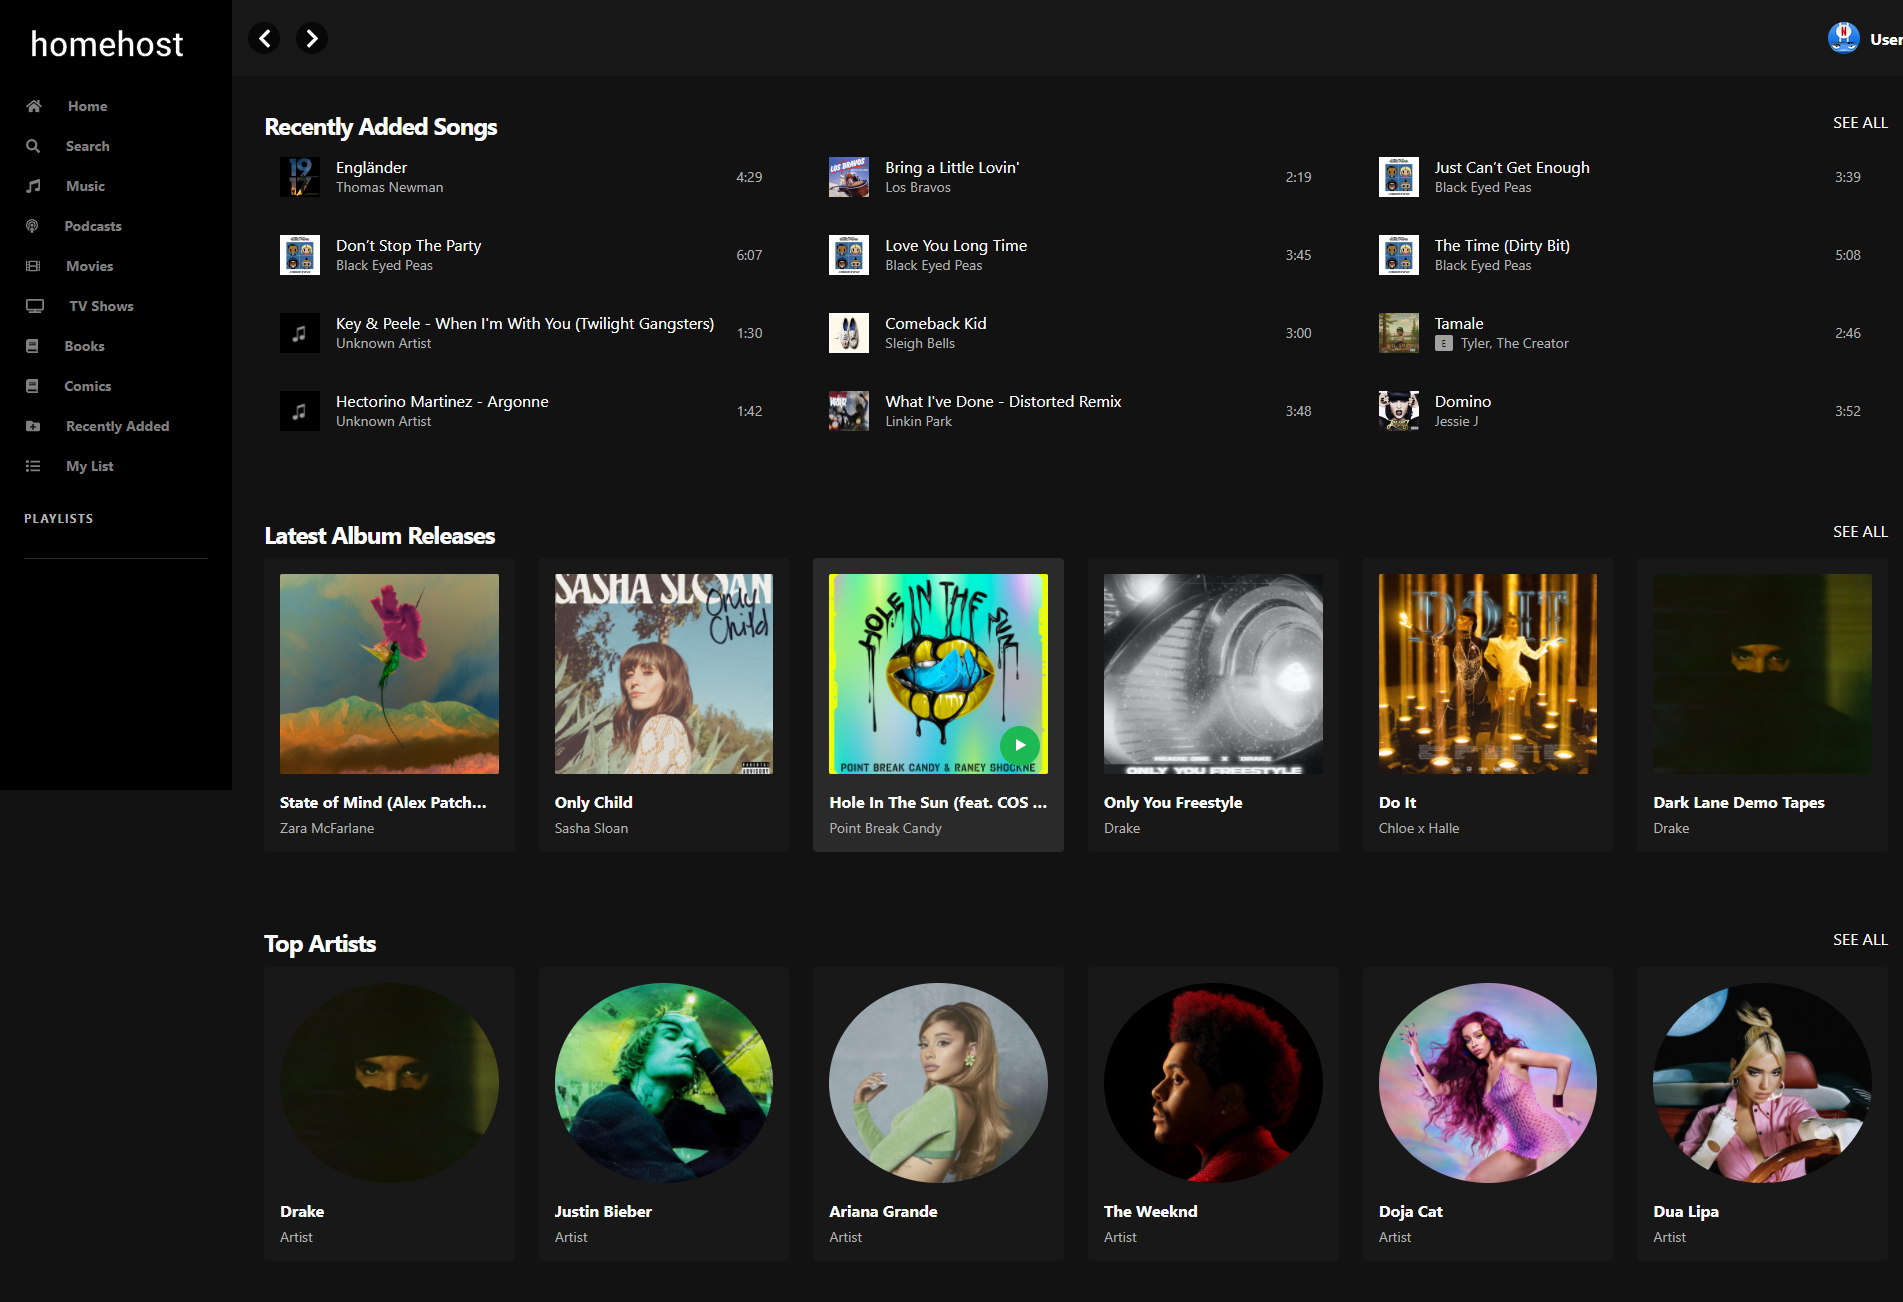Click the TV Shows monitor icon

pos(35,306)
